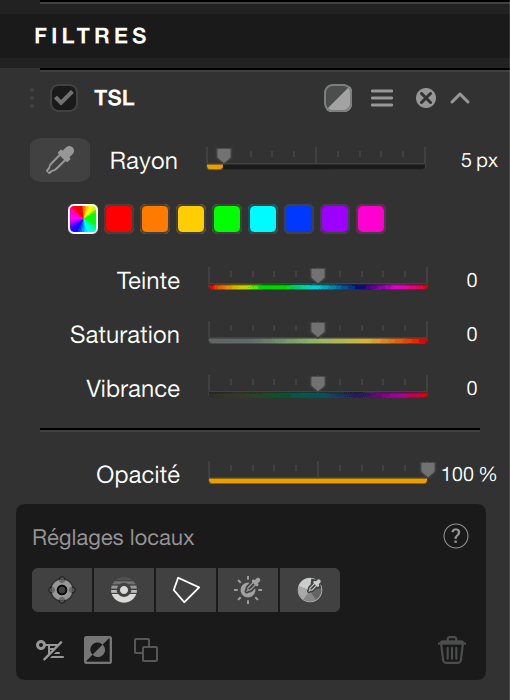This screenshot has height=700, width=510.
Task: Collapse the TSL filter panel
Action: point(460,98)
